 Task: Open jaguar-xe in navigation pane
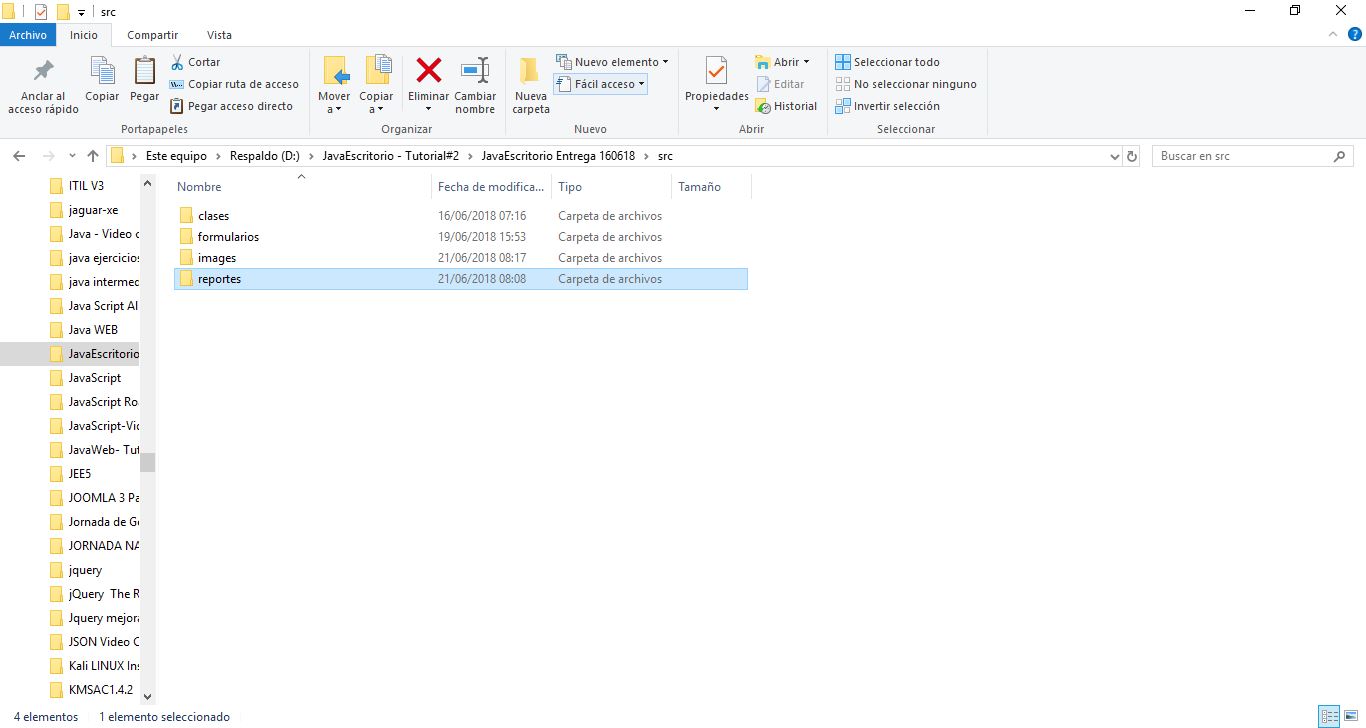tap(93, 210)
